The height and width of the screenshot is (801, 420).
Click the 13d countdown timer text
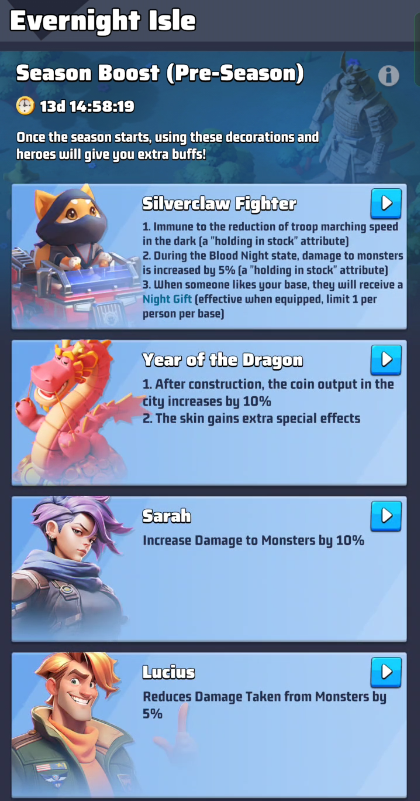87,107
